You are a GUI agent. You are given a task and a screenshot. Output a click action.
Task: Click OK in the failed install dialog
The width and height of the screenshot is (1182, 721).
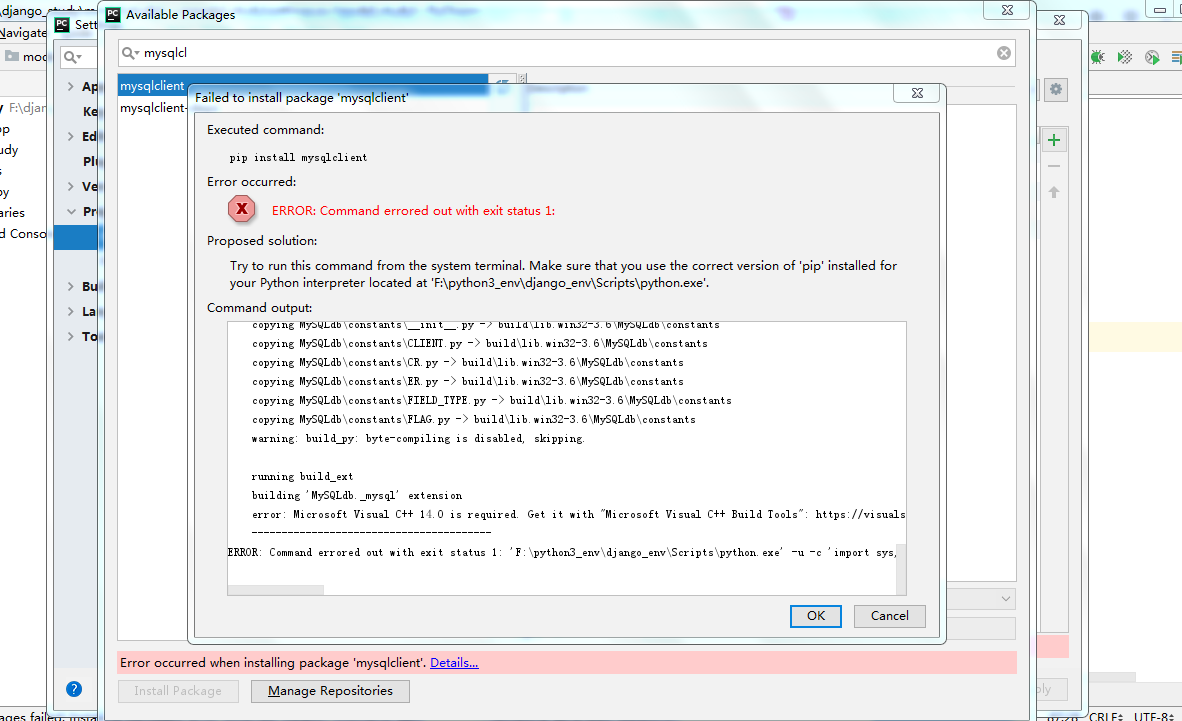click(x=815, y=615)
